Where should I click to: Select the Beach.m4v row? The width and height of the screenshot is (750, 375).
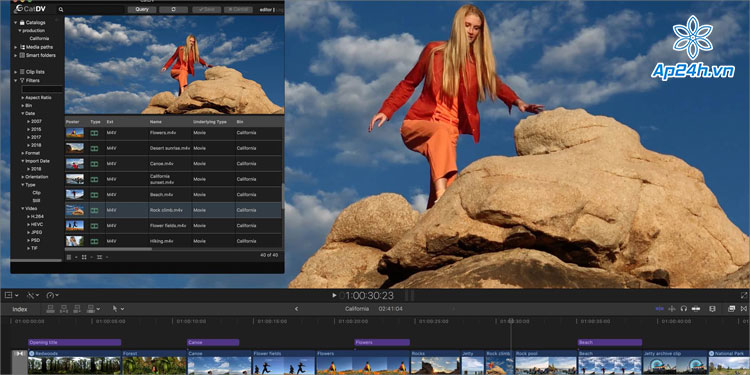pos(173,195)
